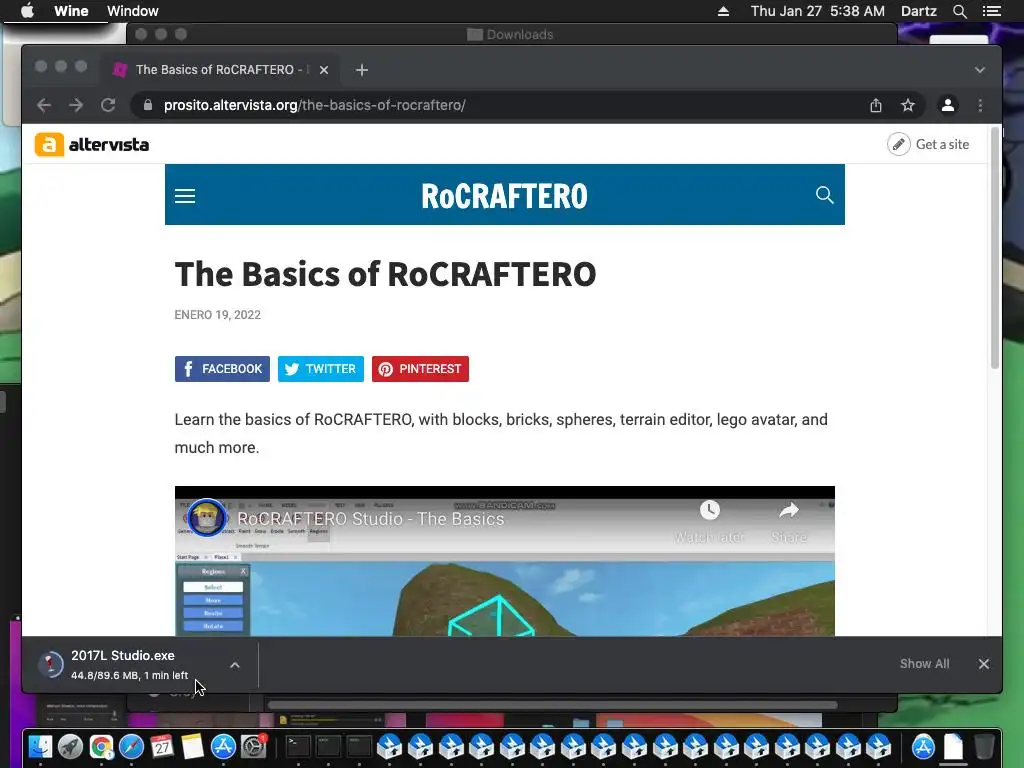This screenshot has width=1024, height=768.
Task: Open Terminal from the dock
Action: point(298,747)
